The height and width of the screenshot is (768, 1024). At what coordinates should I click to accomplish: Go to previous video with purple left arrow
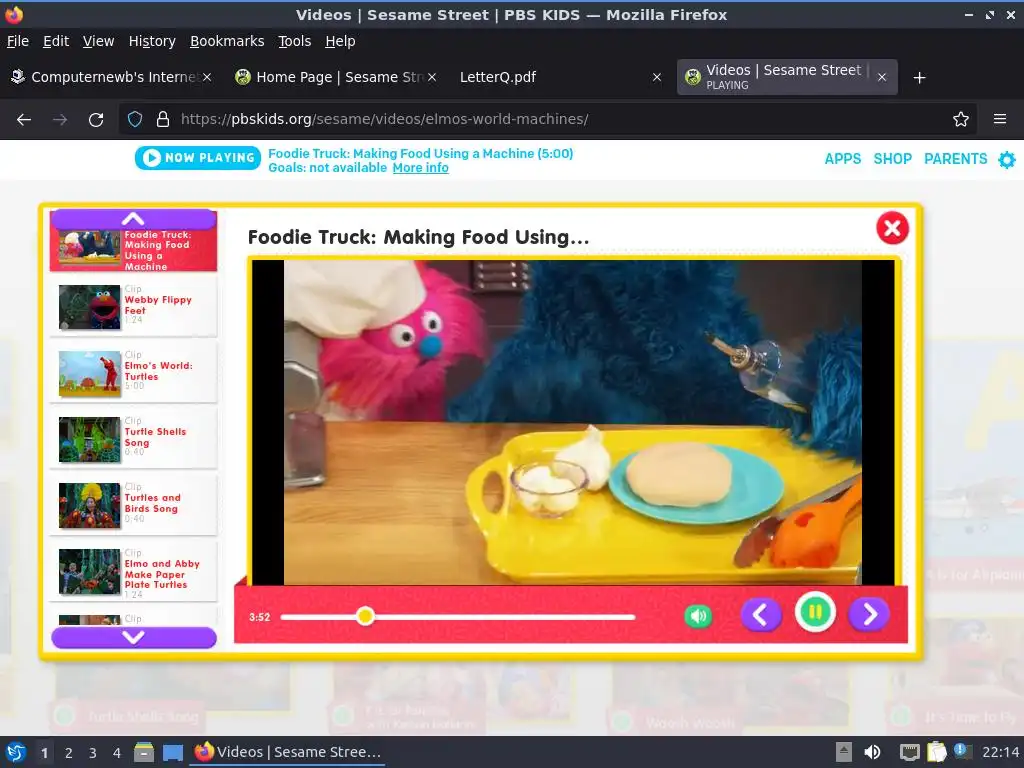761,615
